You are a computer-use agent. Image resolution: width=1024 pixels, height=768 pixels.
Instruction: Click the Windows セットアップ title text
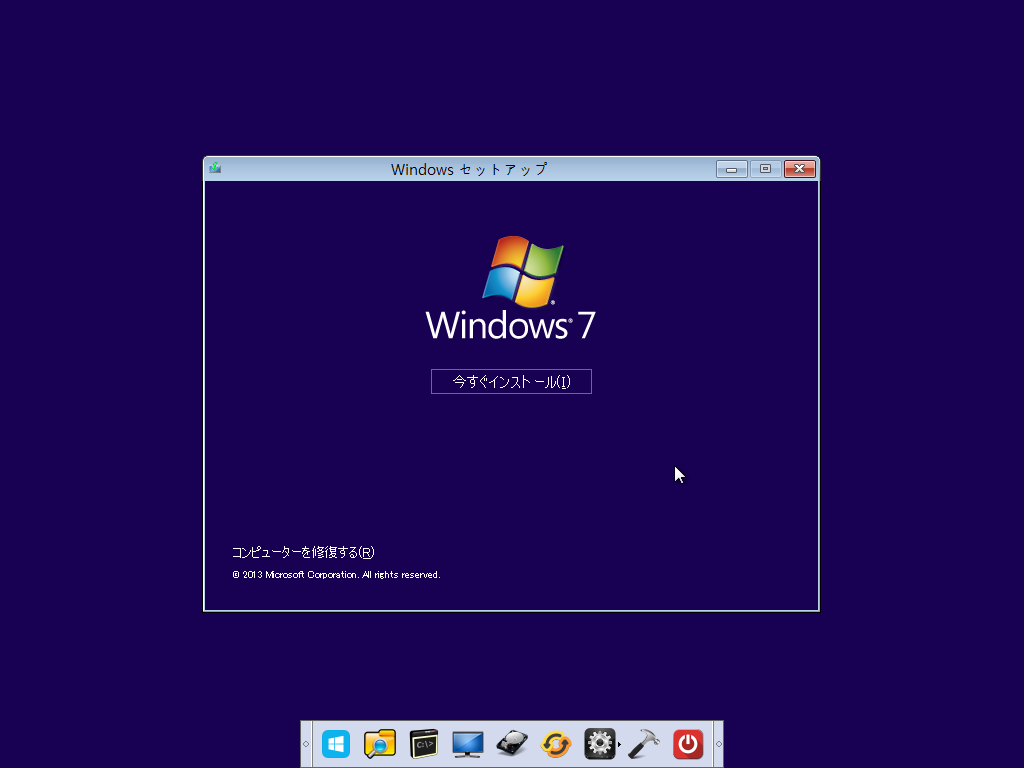coord(469,169)
